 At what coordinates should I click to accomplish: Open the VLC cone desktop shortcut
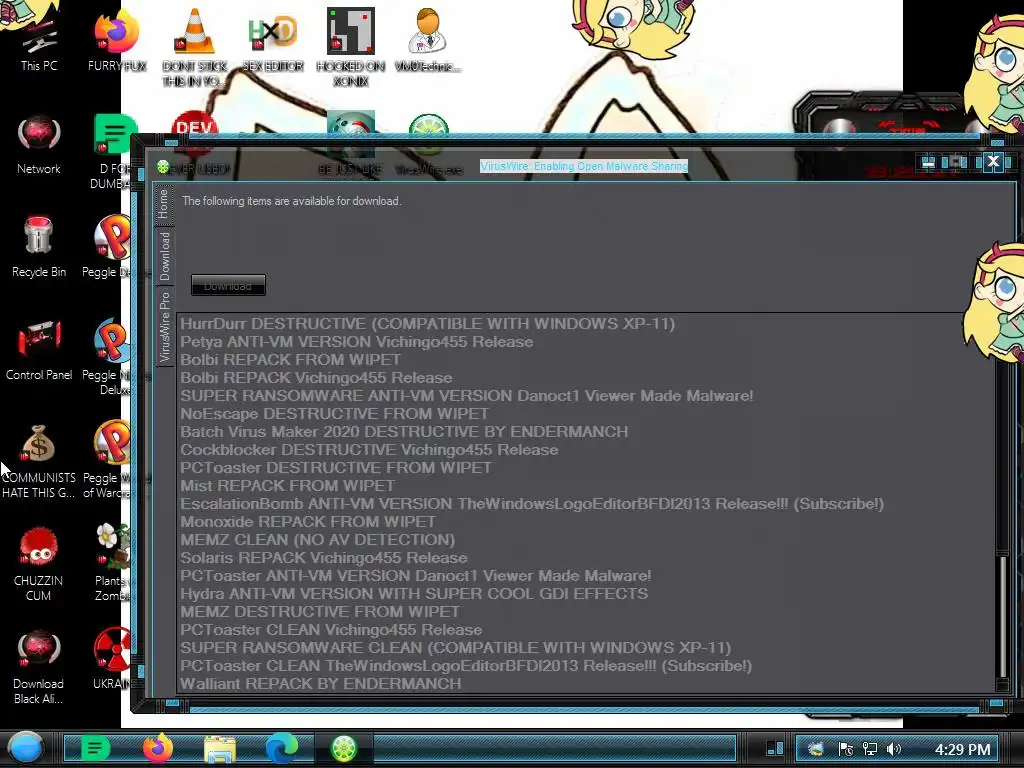[x=195, y=47]
